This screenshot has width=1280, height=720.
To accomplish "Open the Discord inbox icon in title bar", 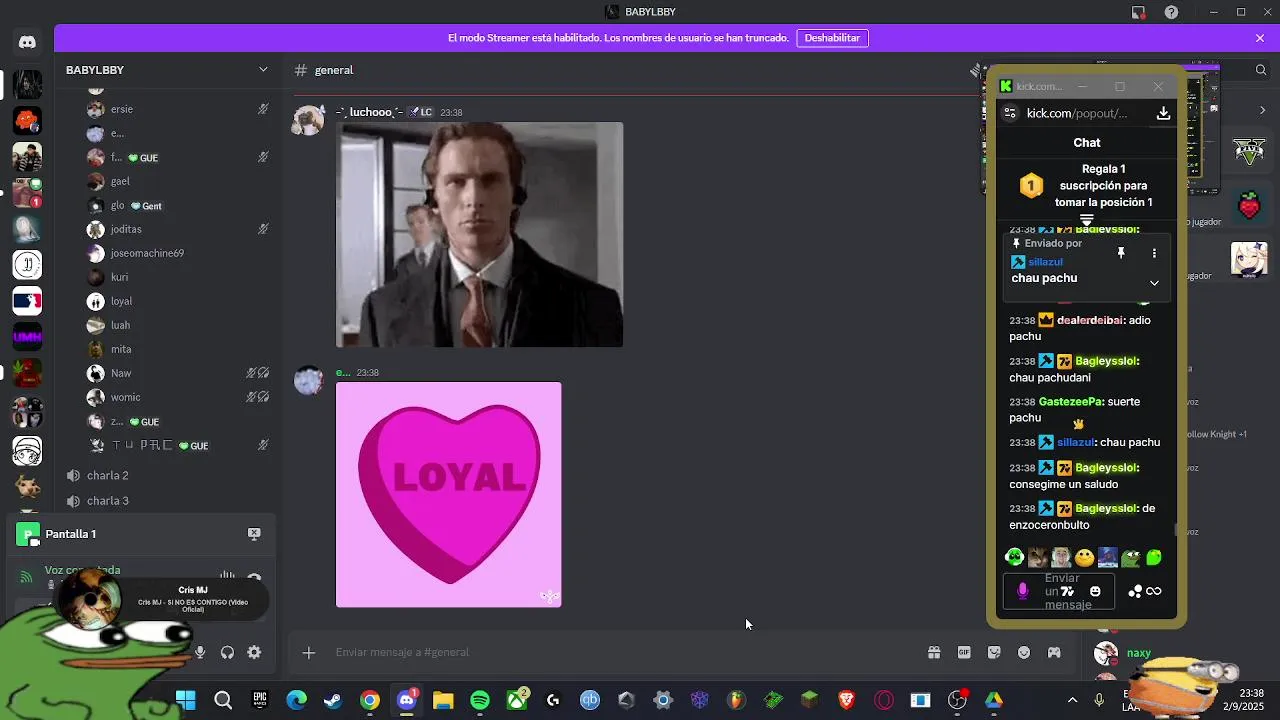I will pos(1138,12).
